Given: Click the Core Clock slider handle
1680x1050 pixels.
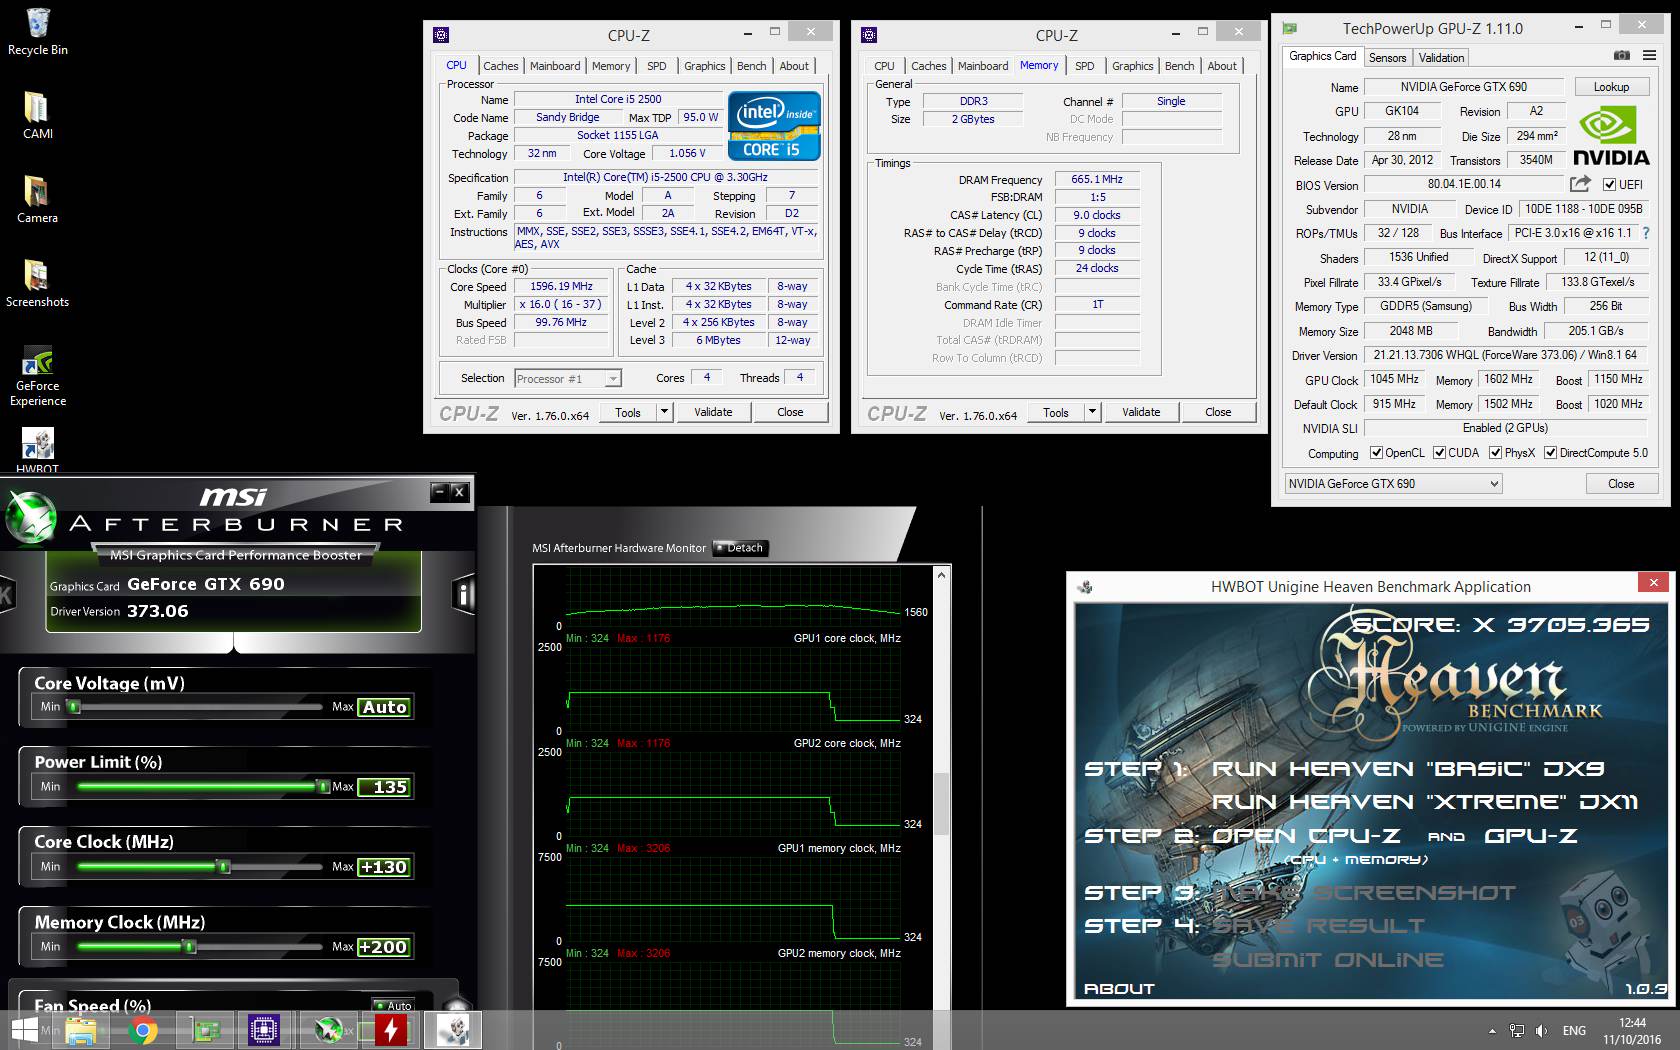Looking at the screenshot, I should (224, 867).
